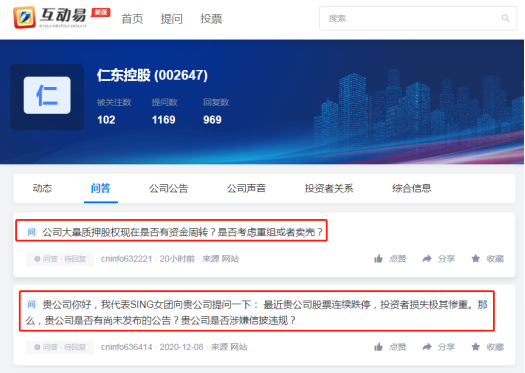This screenshot has width=525, height=373.
Task: Switch to the 公司公告 tab
Action: pyautogui.click(x=168, y=188)
